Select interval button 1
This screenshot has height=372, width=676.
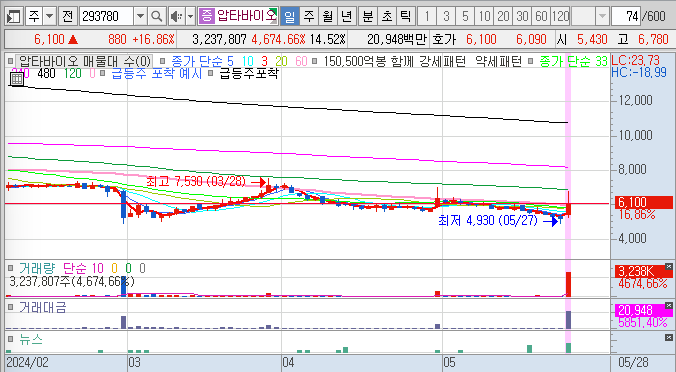427,16
